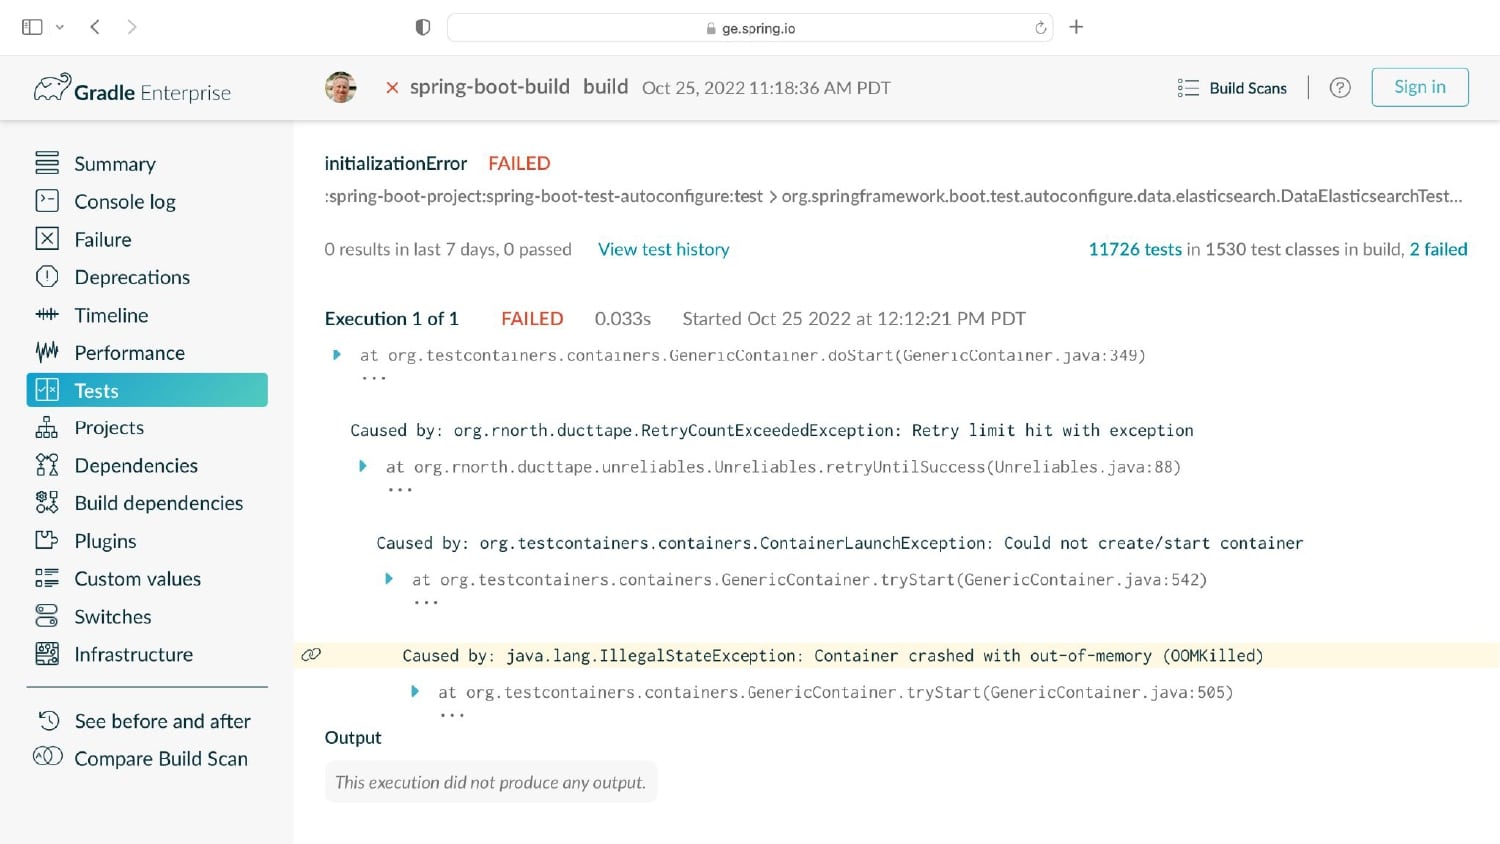Viewport: 1500px width, 844px height.
Task: Click the Gradle elephant logo
Action: (x=52, y=88)
